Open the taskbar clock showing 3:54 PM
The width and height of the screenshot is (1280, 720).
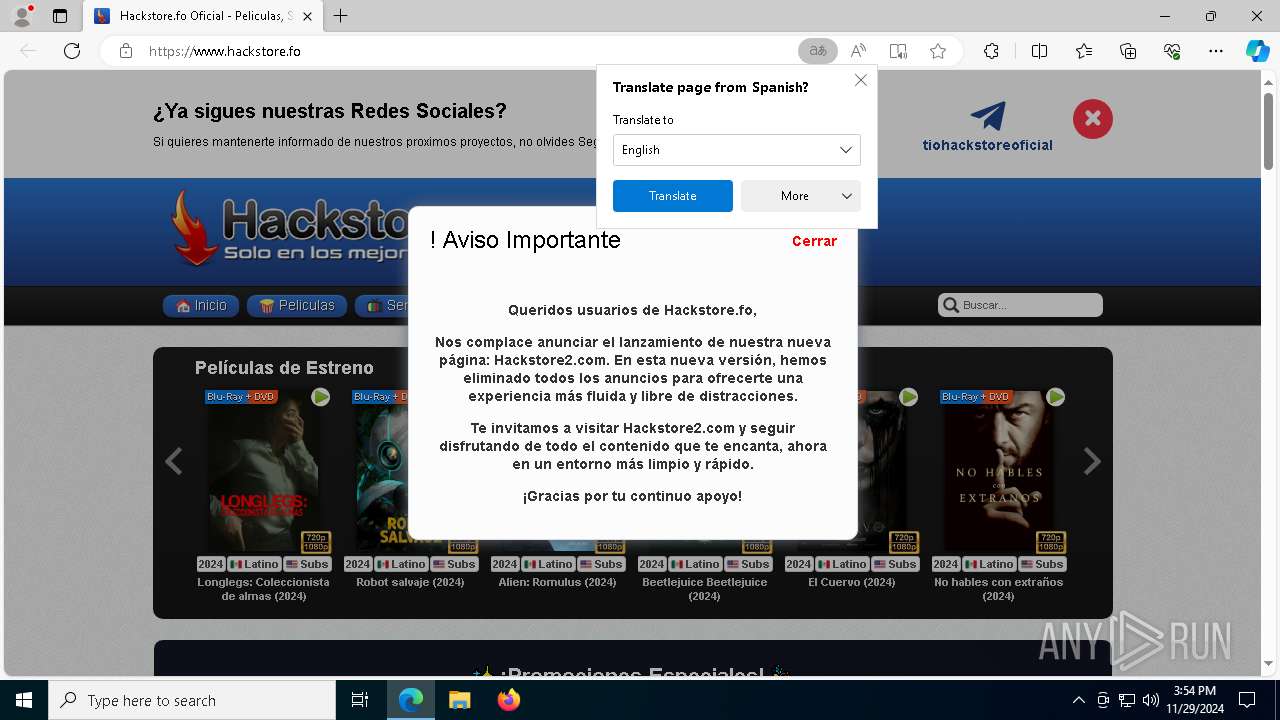point(1194,700)
